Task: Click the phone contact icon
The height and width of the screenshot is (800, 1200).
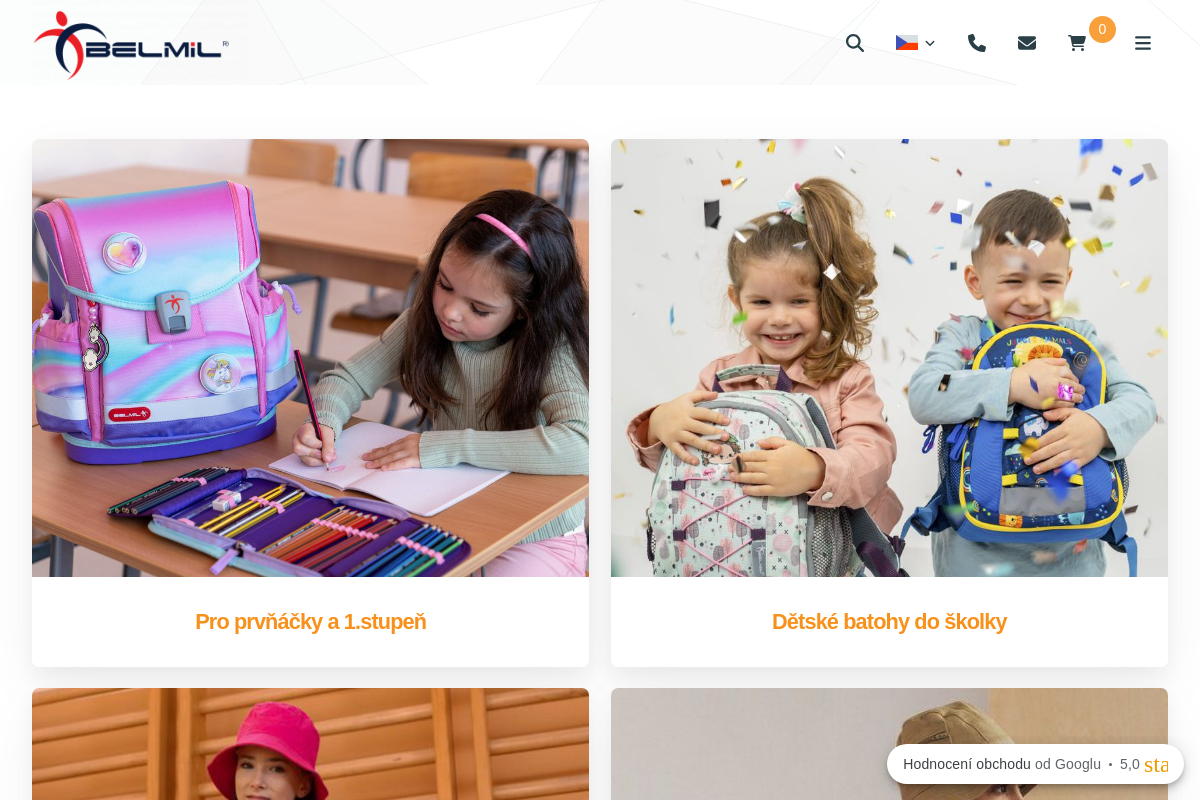Action: (x=977, y=43)
